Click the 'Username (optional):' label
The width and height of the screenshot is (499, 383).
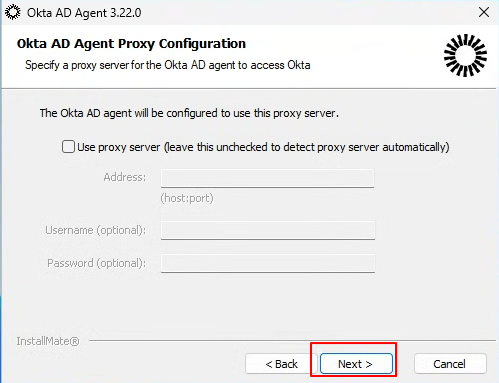pos(96,230)
